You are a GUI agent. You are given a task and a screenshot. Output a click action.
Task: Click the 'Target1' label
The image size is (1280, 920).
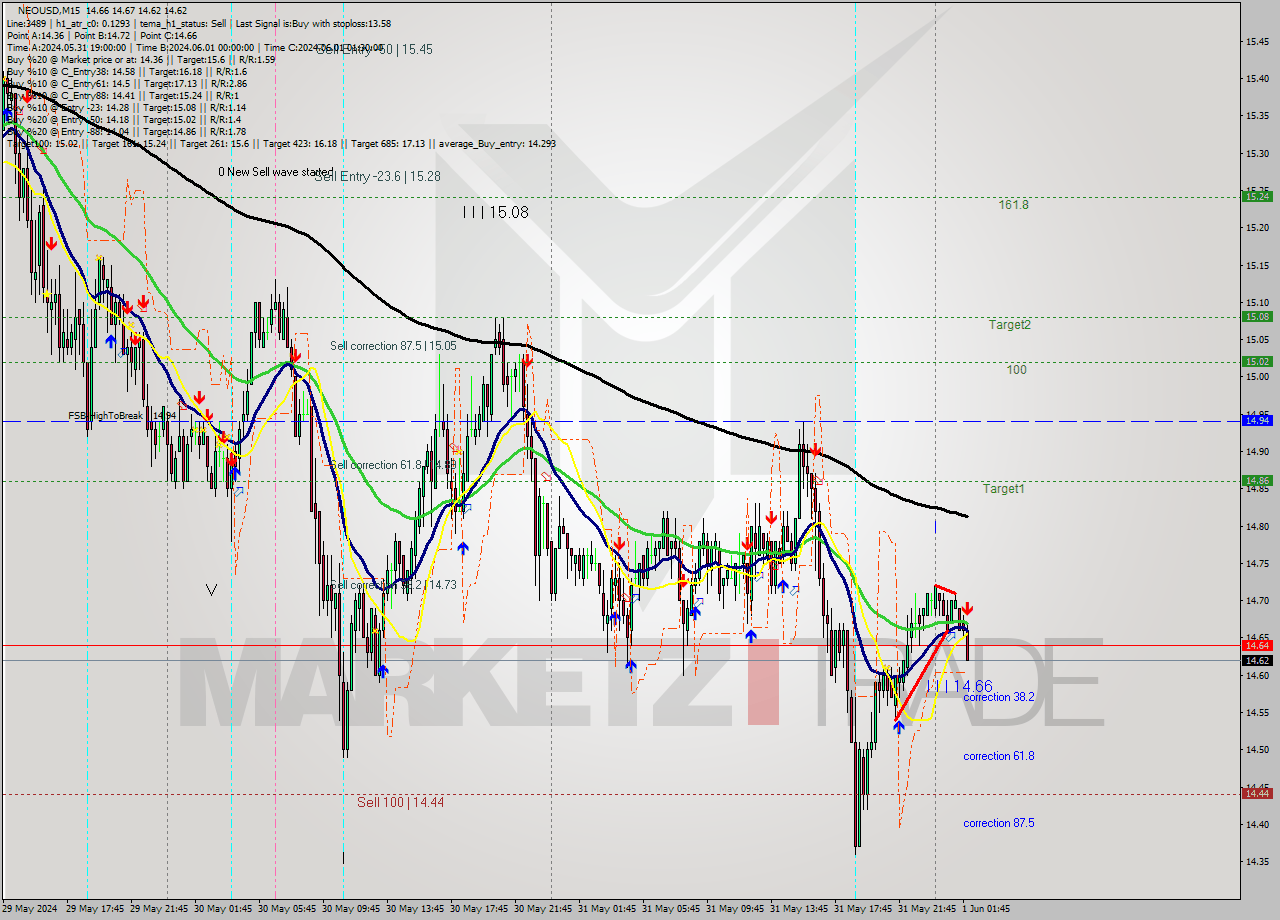[1003, 489]
